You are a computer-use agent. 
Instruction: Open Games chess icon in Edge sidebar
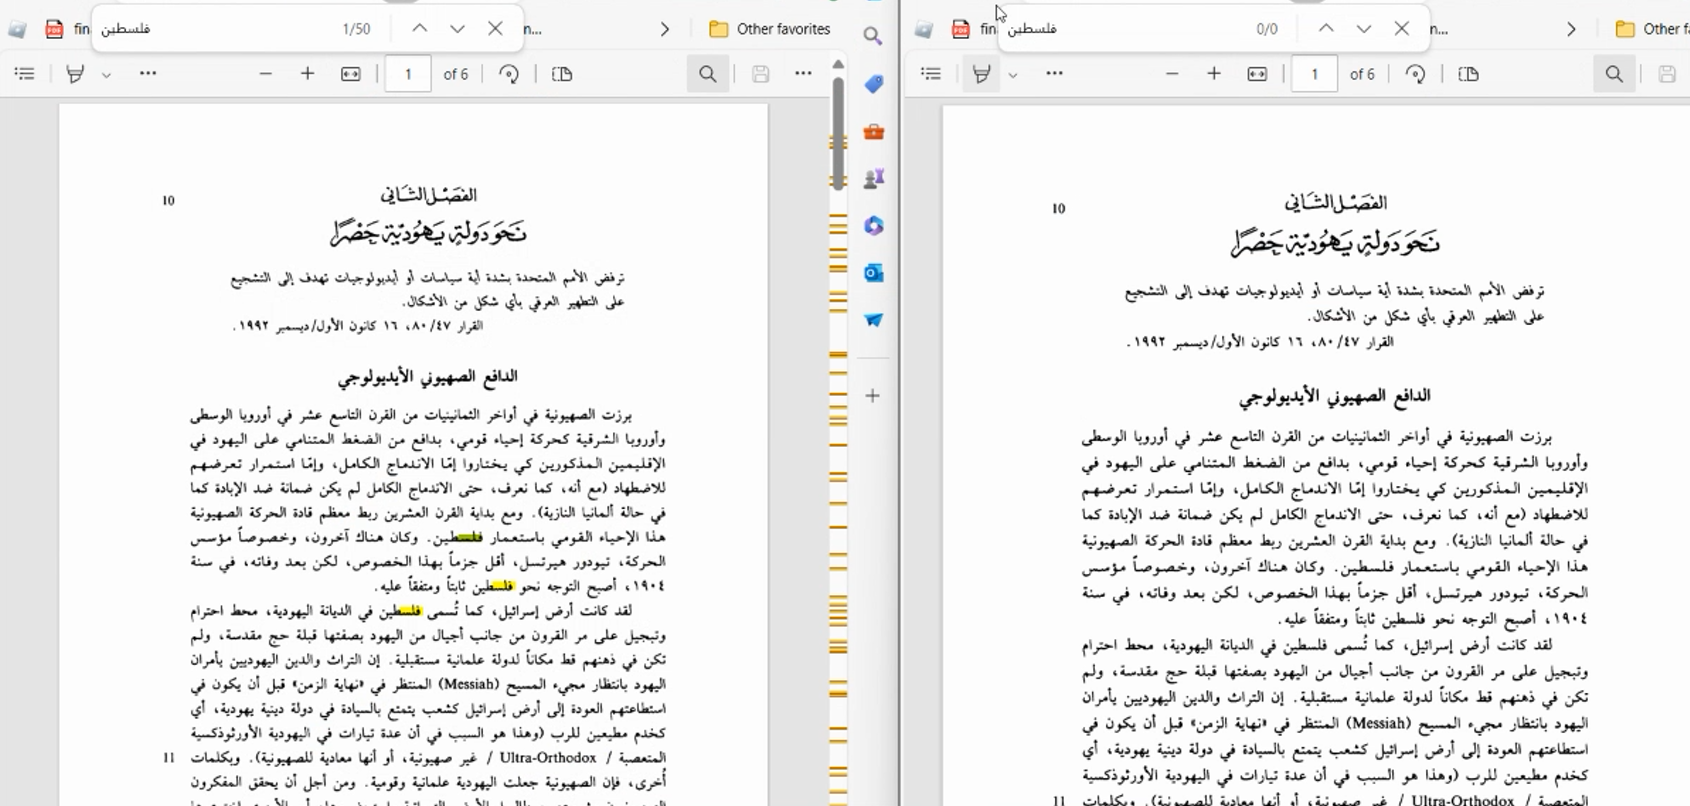pos(873,178)
